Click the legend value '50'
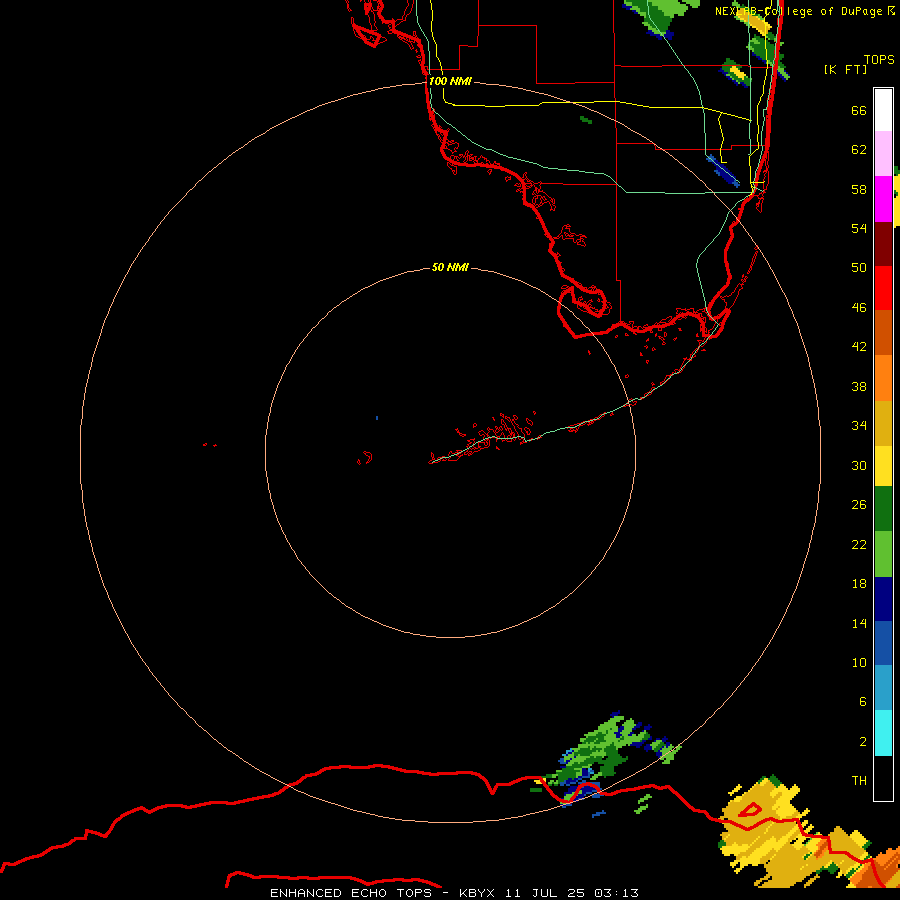Image resolution: width=900 pixels, height=900 pixels. [859, 267]
